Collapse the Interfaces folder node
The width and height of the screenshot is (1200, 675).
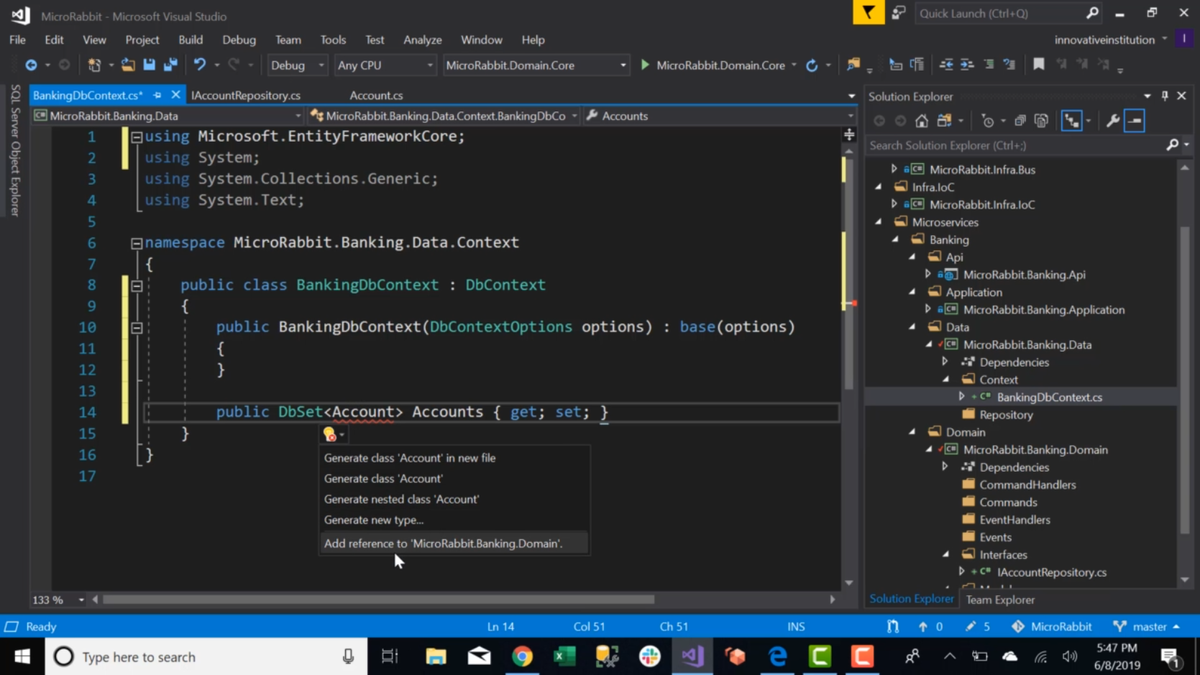click(946, 554)
